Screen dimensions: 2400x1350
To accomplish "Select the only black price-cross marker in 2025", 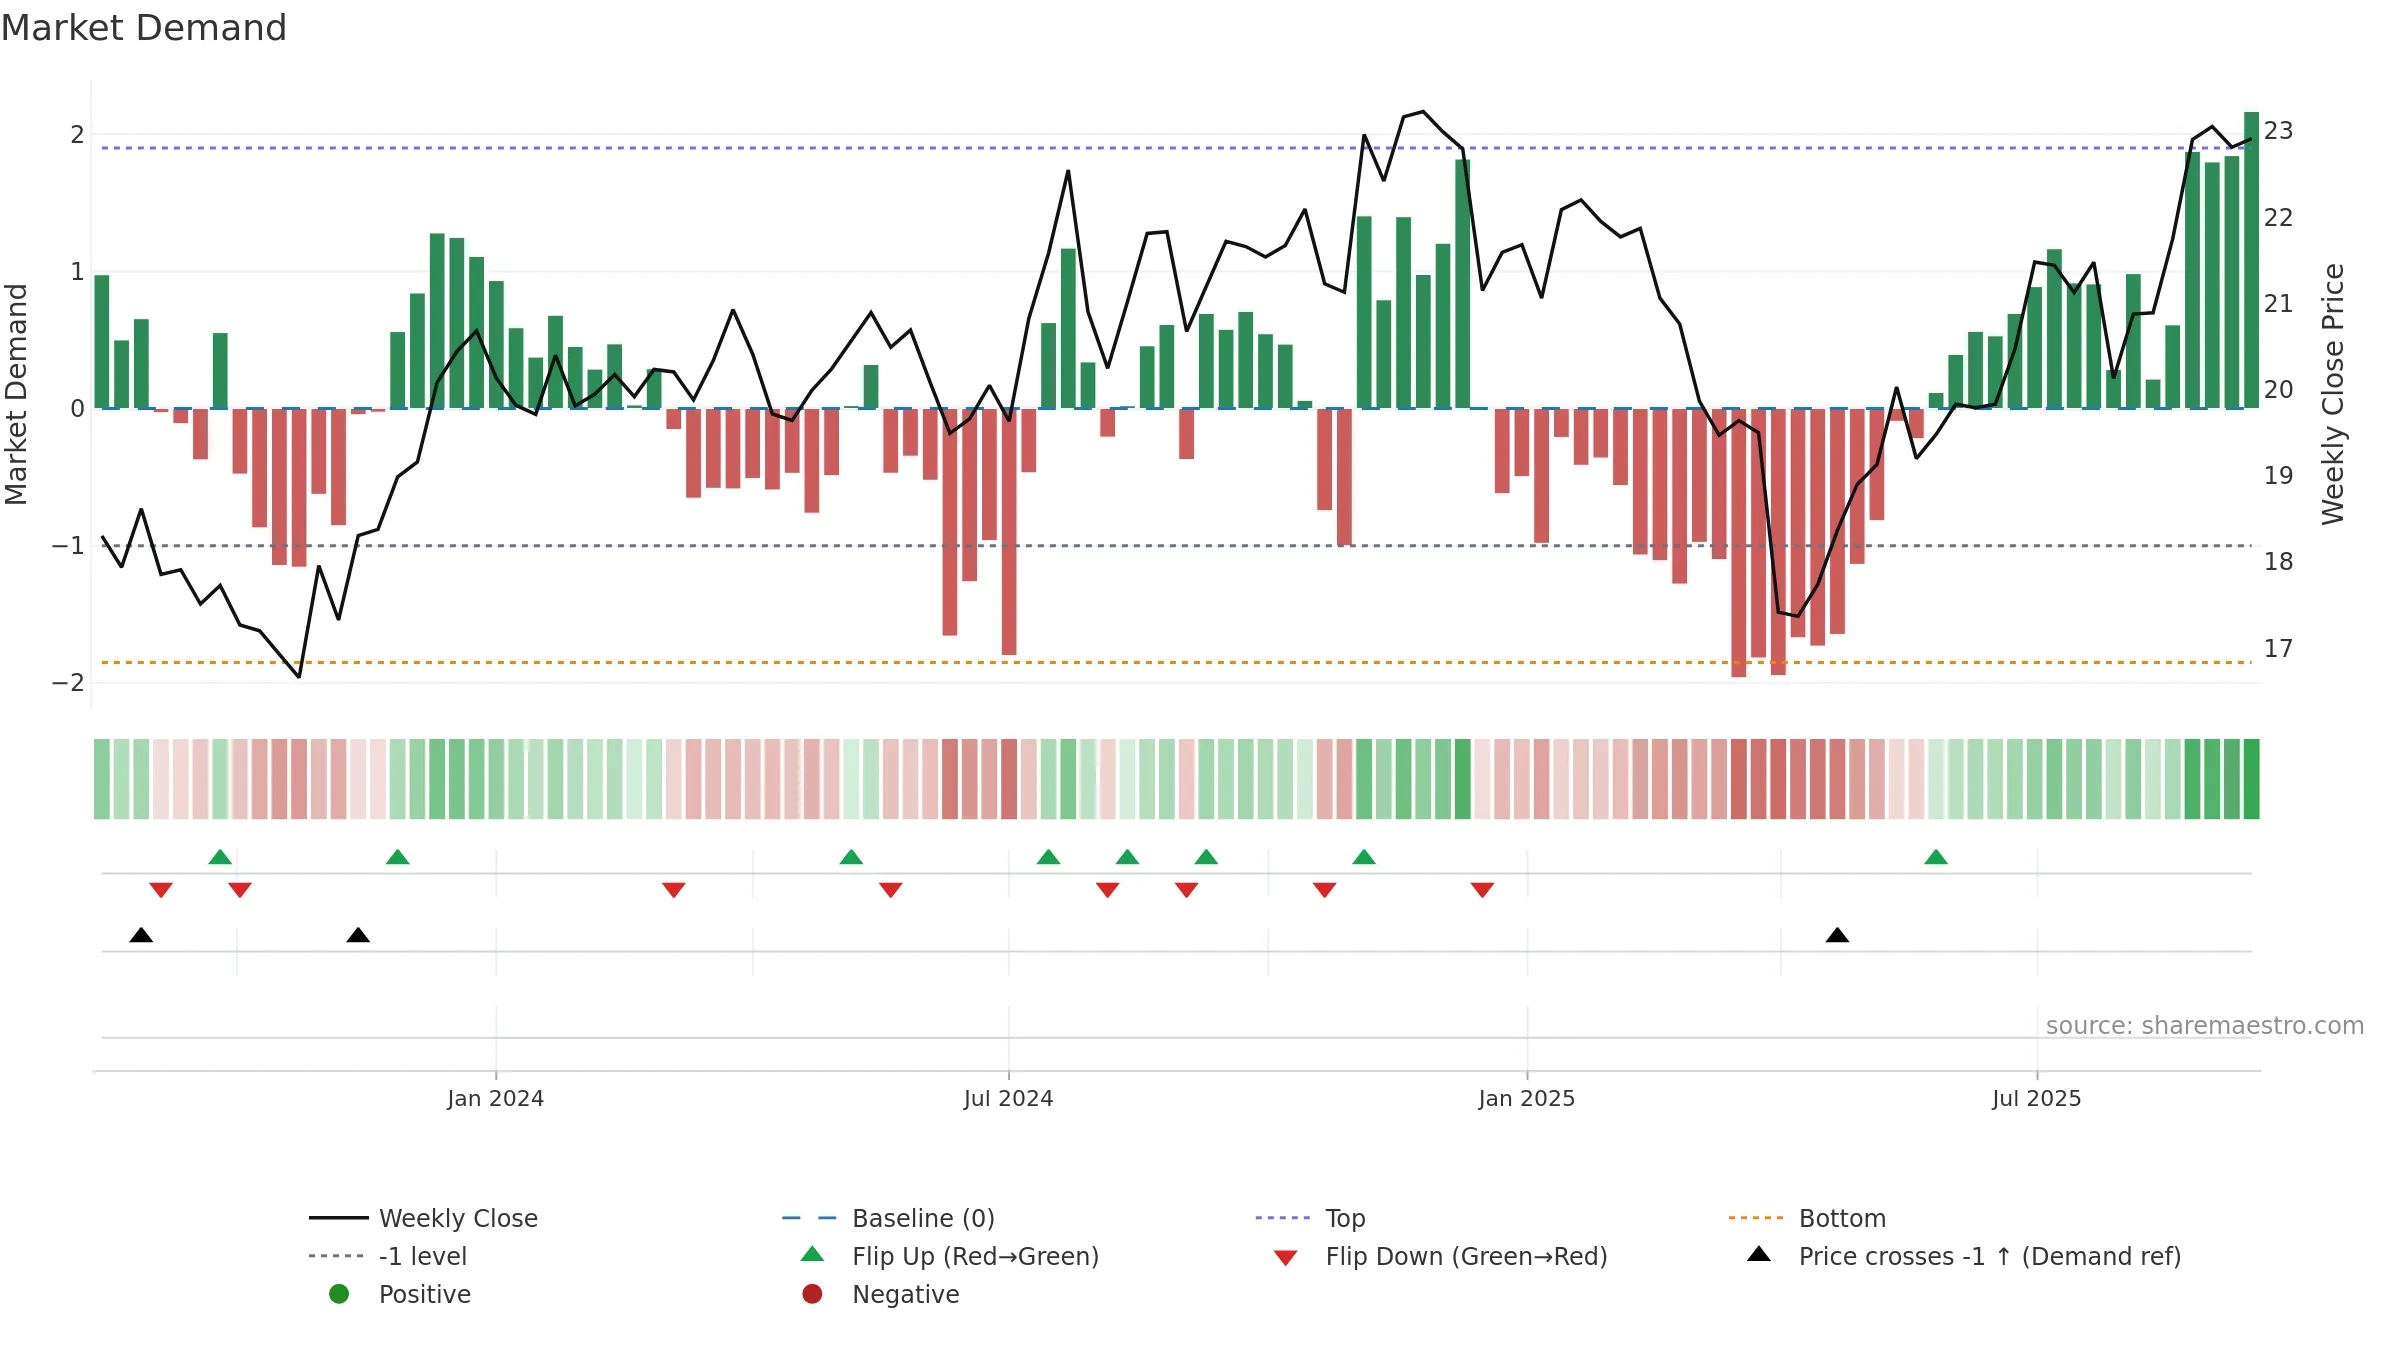I will pyautogui.click(x=1837, y=935).
